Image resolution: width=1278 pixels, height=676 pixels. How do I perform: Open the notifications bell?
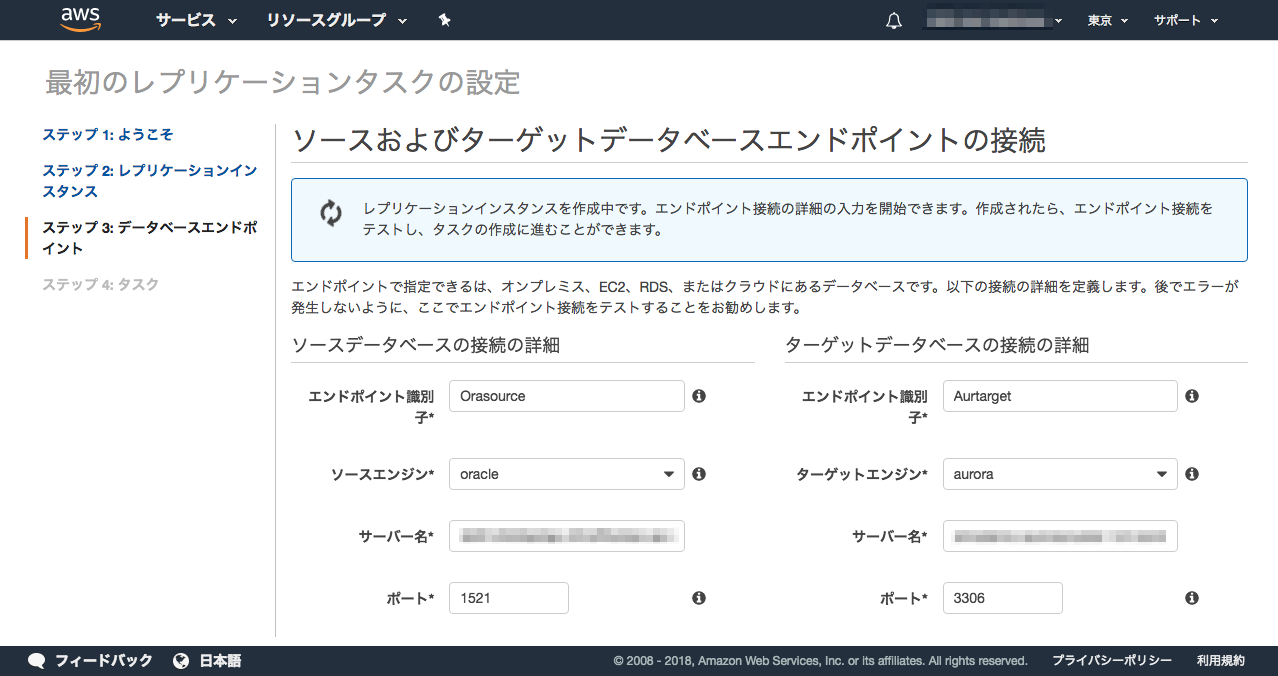(x=894, y=21)
